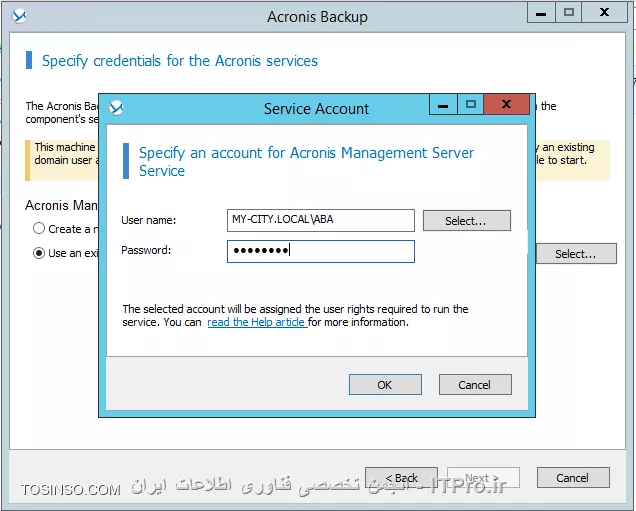Screen dimensions: 636x511
Task: Click the Password input field
Action: [321, 251]
